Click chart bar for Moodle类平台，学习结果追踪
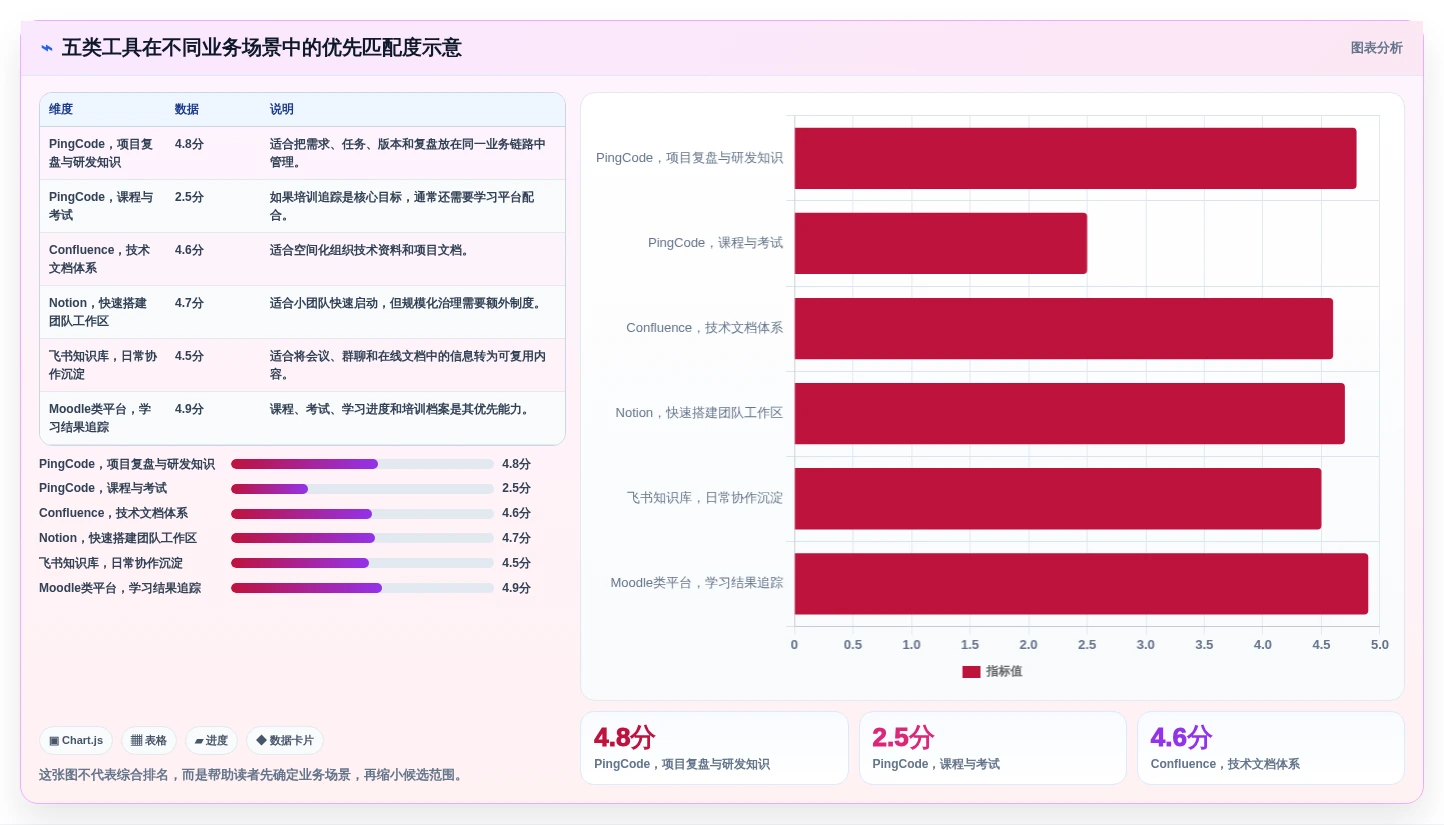Viewport: 1444px width, 825px height. (1081, 584)
